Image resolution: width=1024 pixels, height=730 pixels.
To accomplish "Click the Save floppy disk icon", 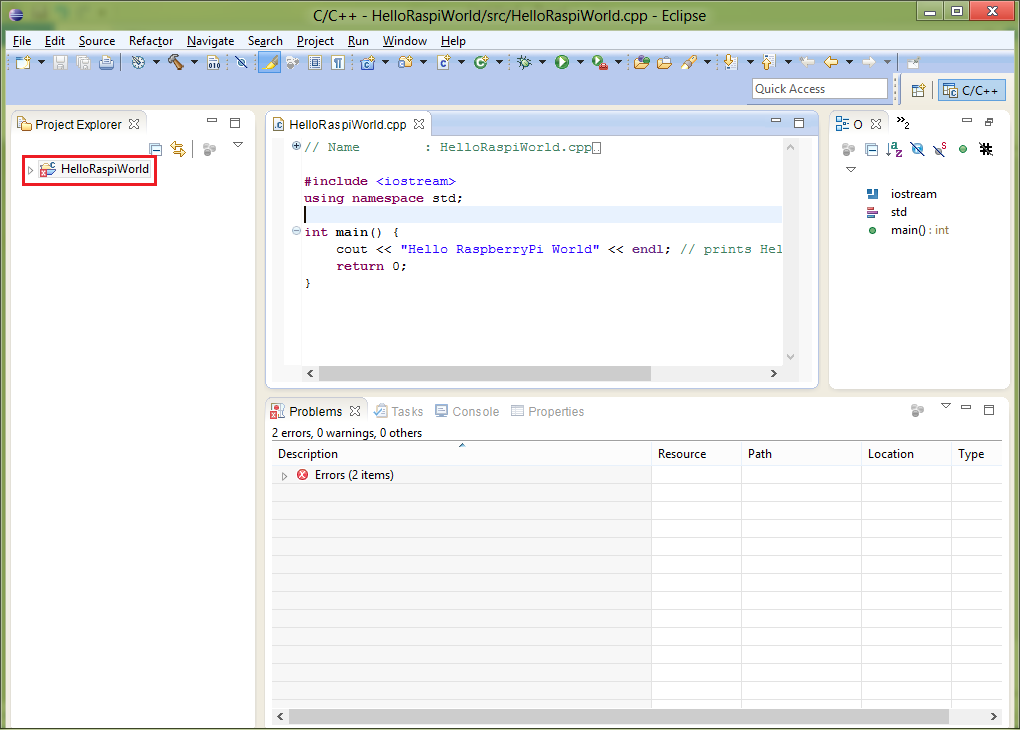I will pyautogui.click(x=61, y=63).
